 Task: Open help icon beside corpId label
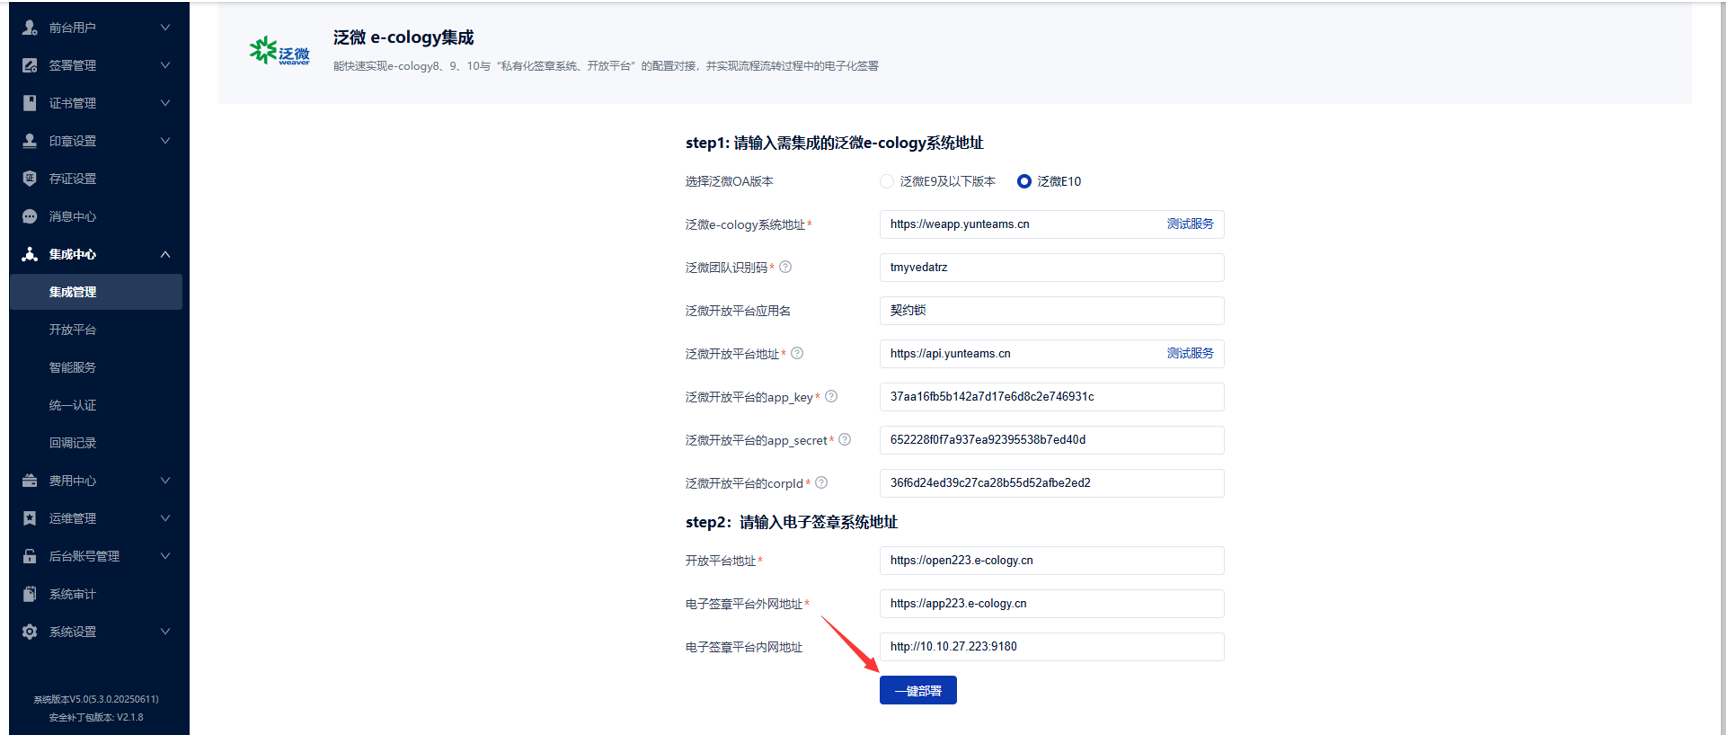[x=822, y=483]
